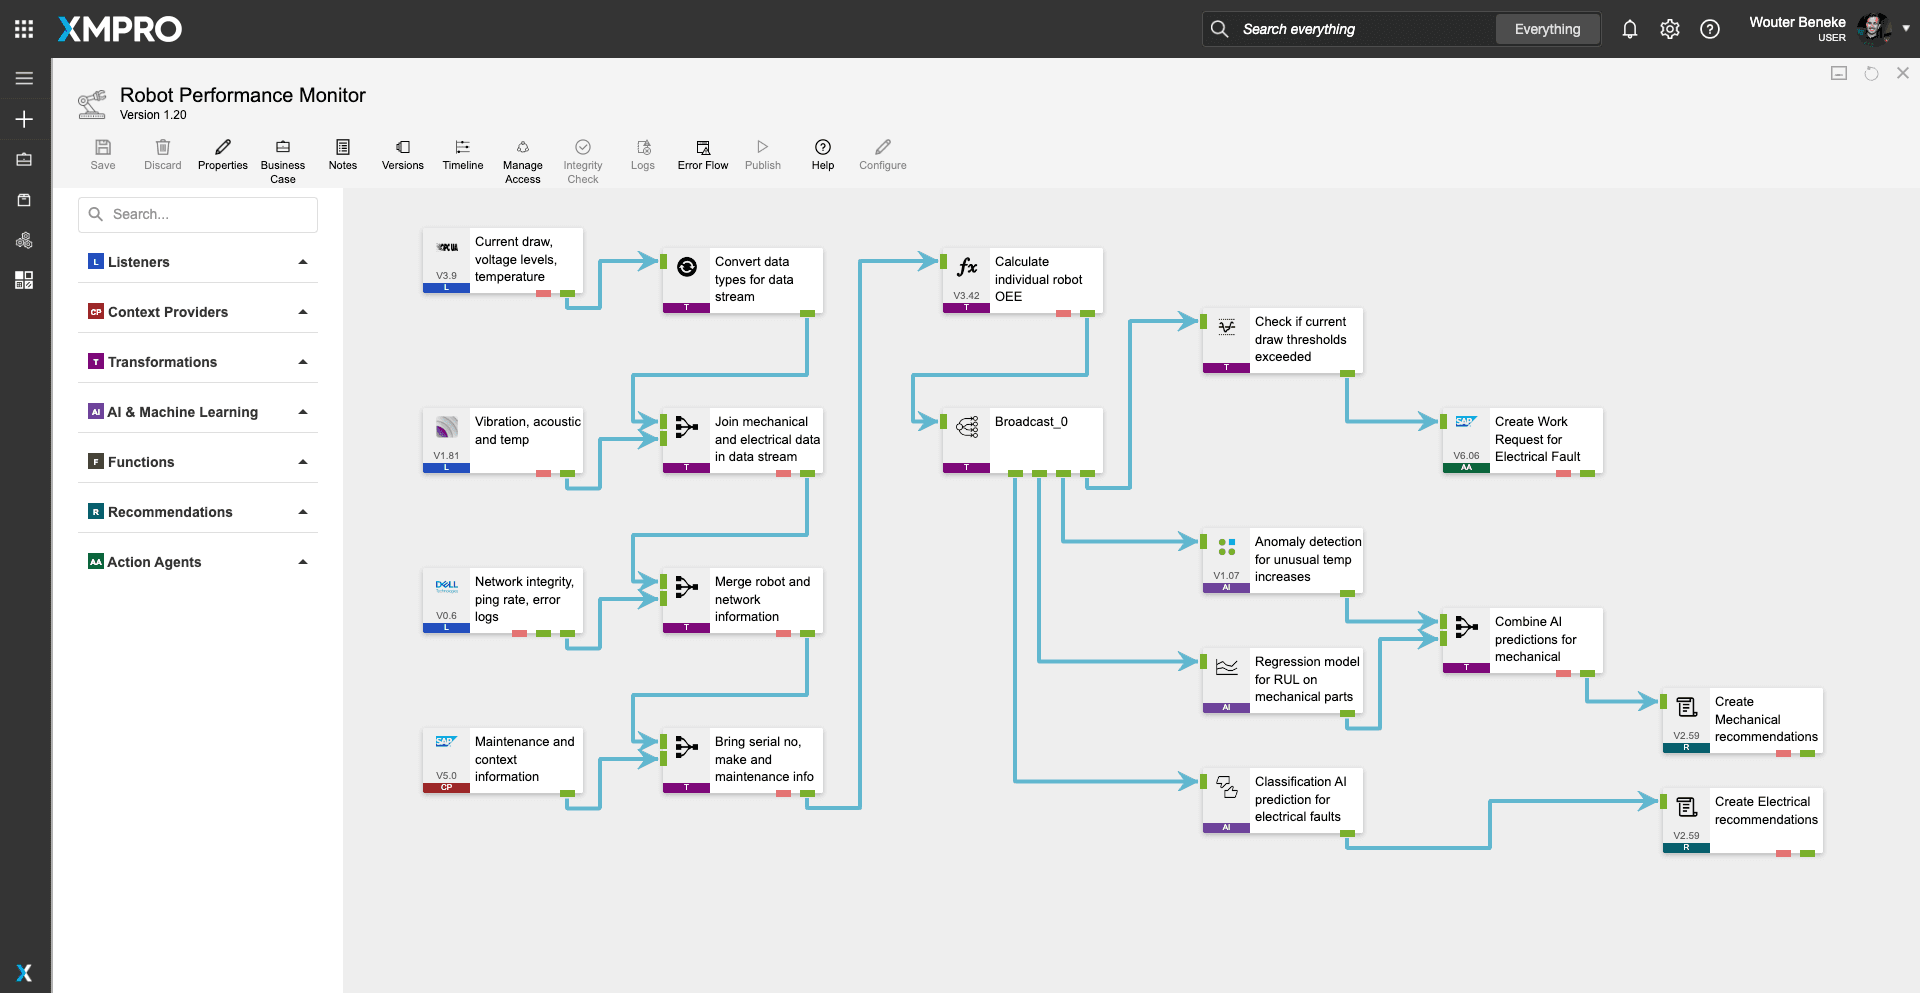This screenshot has width=1920, height=993.
Task: Open the Error Flow toolbar icon
Action: 703,148
